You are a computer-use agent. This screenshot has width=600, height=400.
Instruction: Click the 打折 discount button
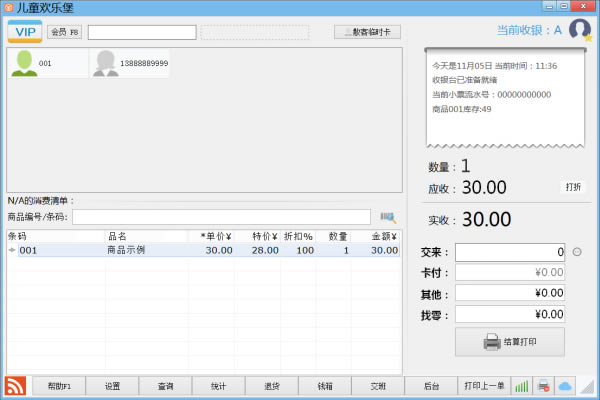(x=573, y=187)
